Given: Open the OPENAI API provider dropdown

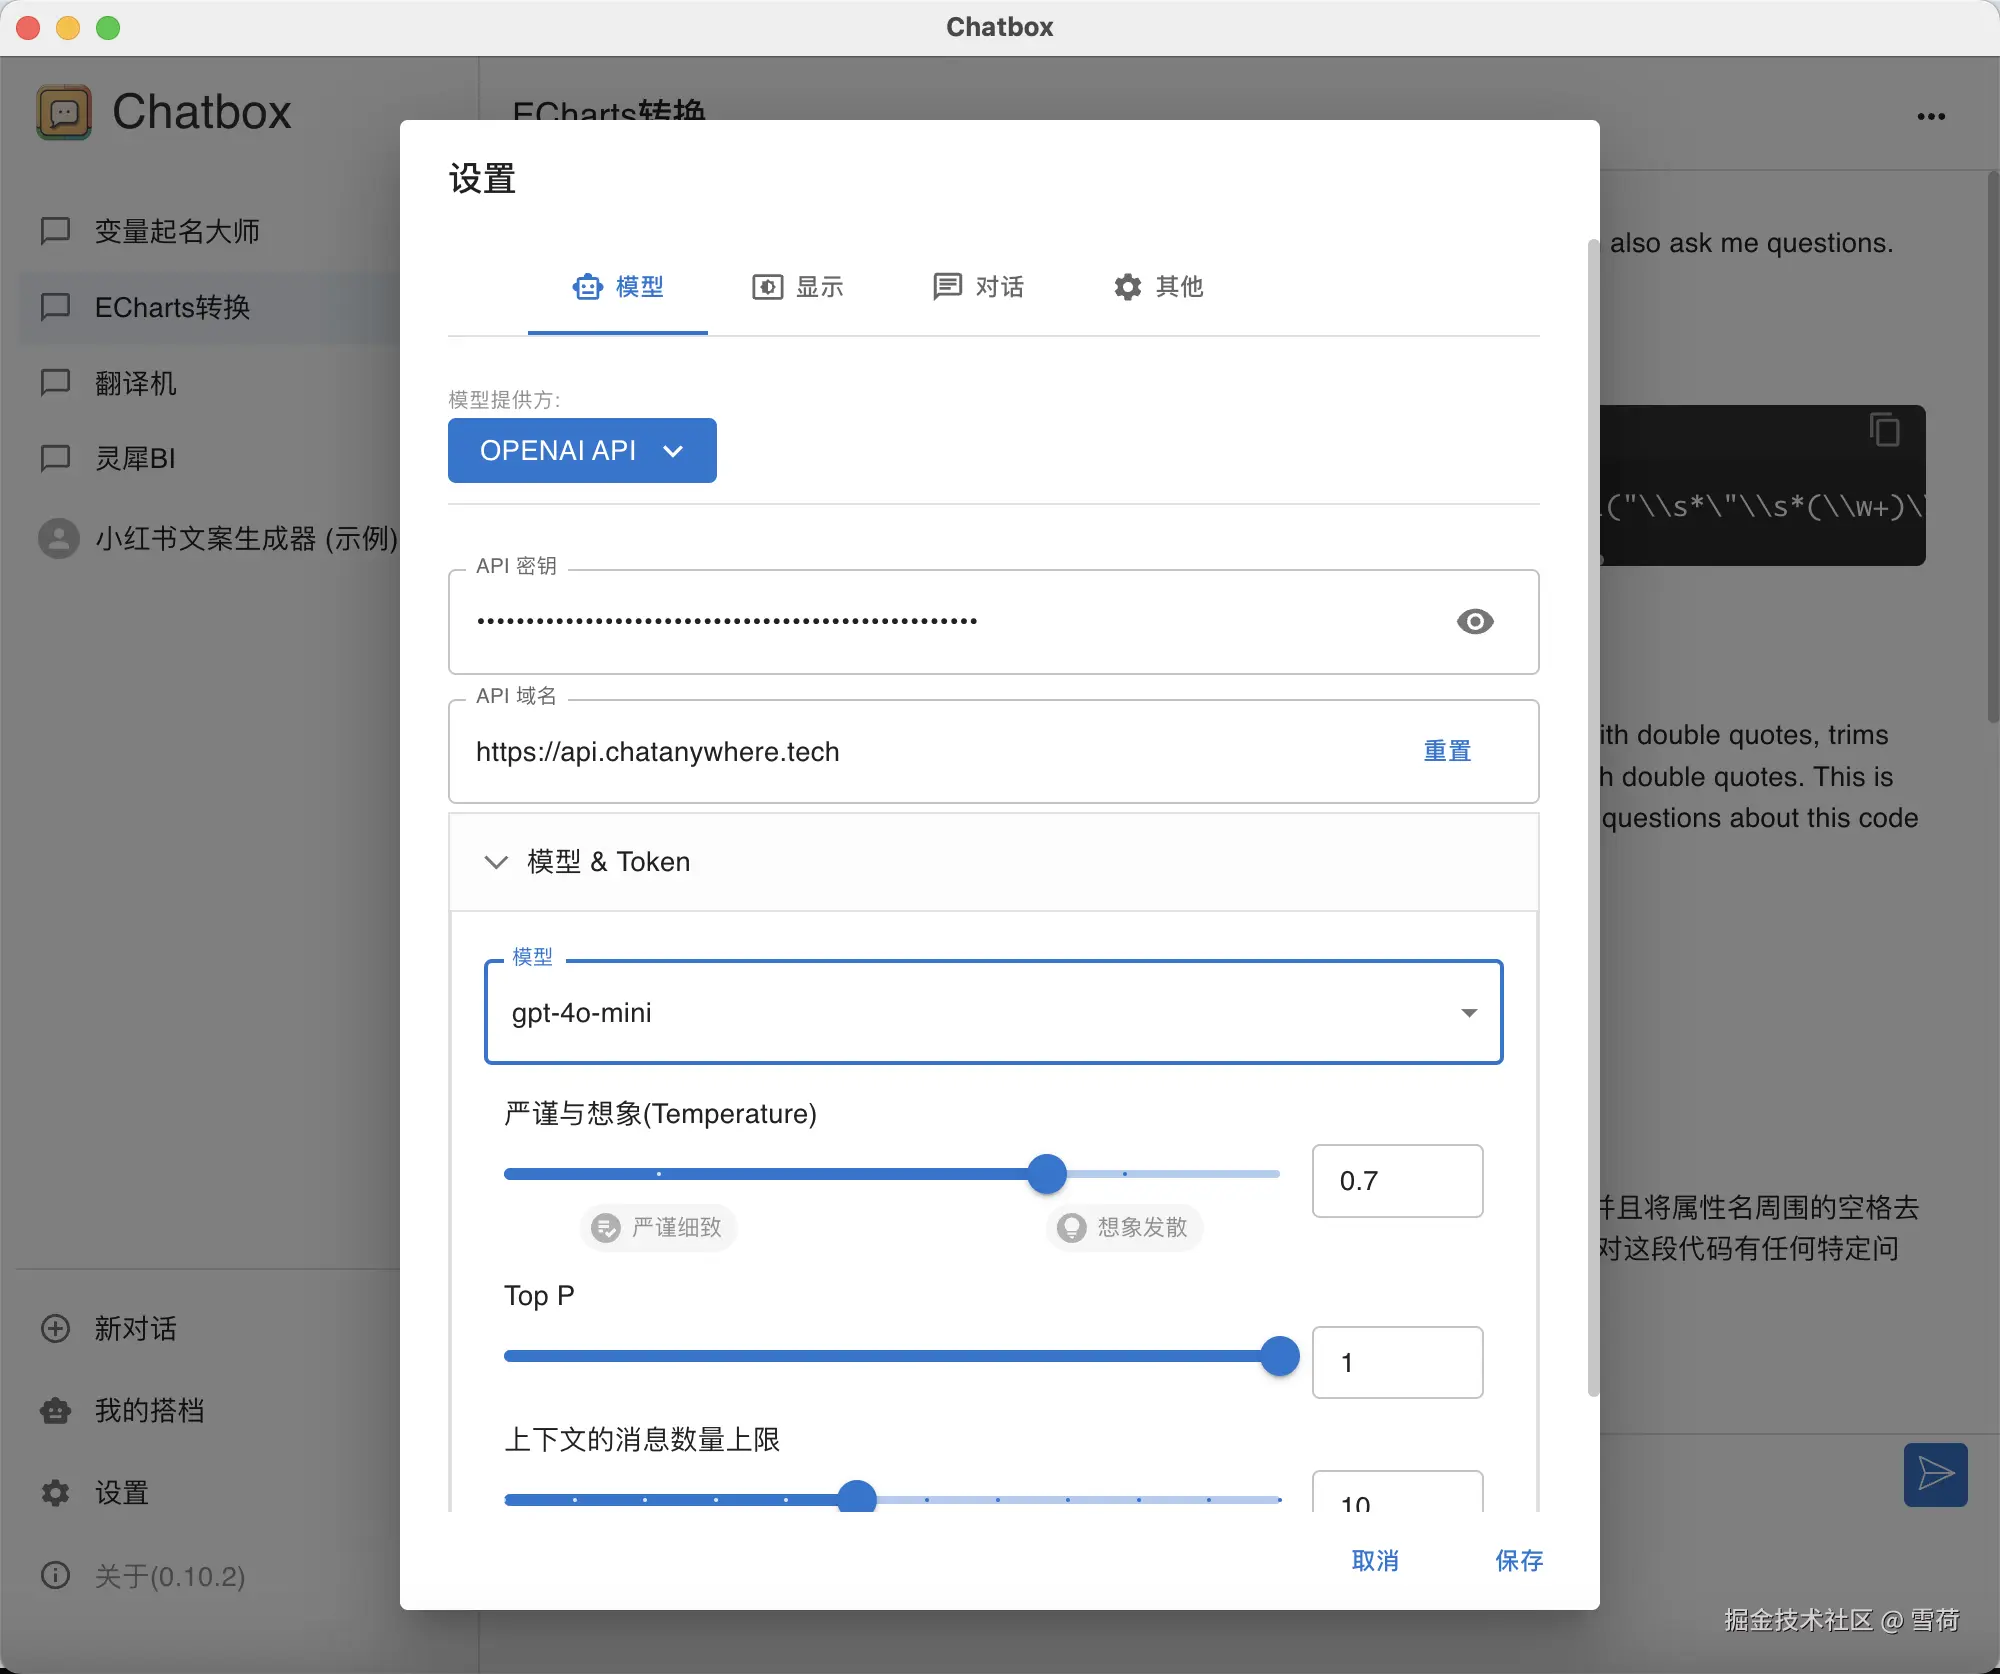Looking at the screenshot, I should 582,451.
